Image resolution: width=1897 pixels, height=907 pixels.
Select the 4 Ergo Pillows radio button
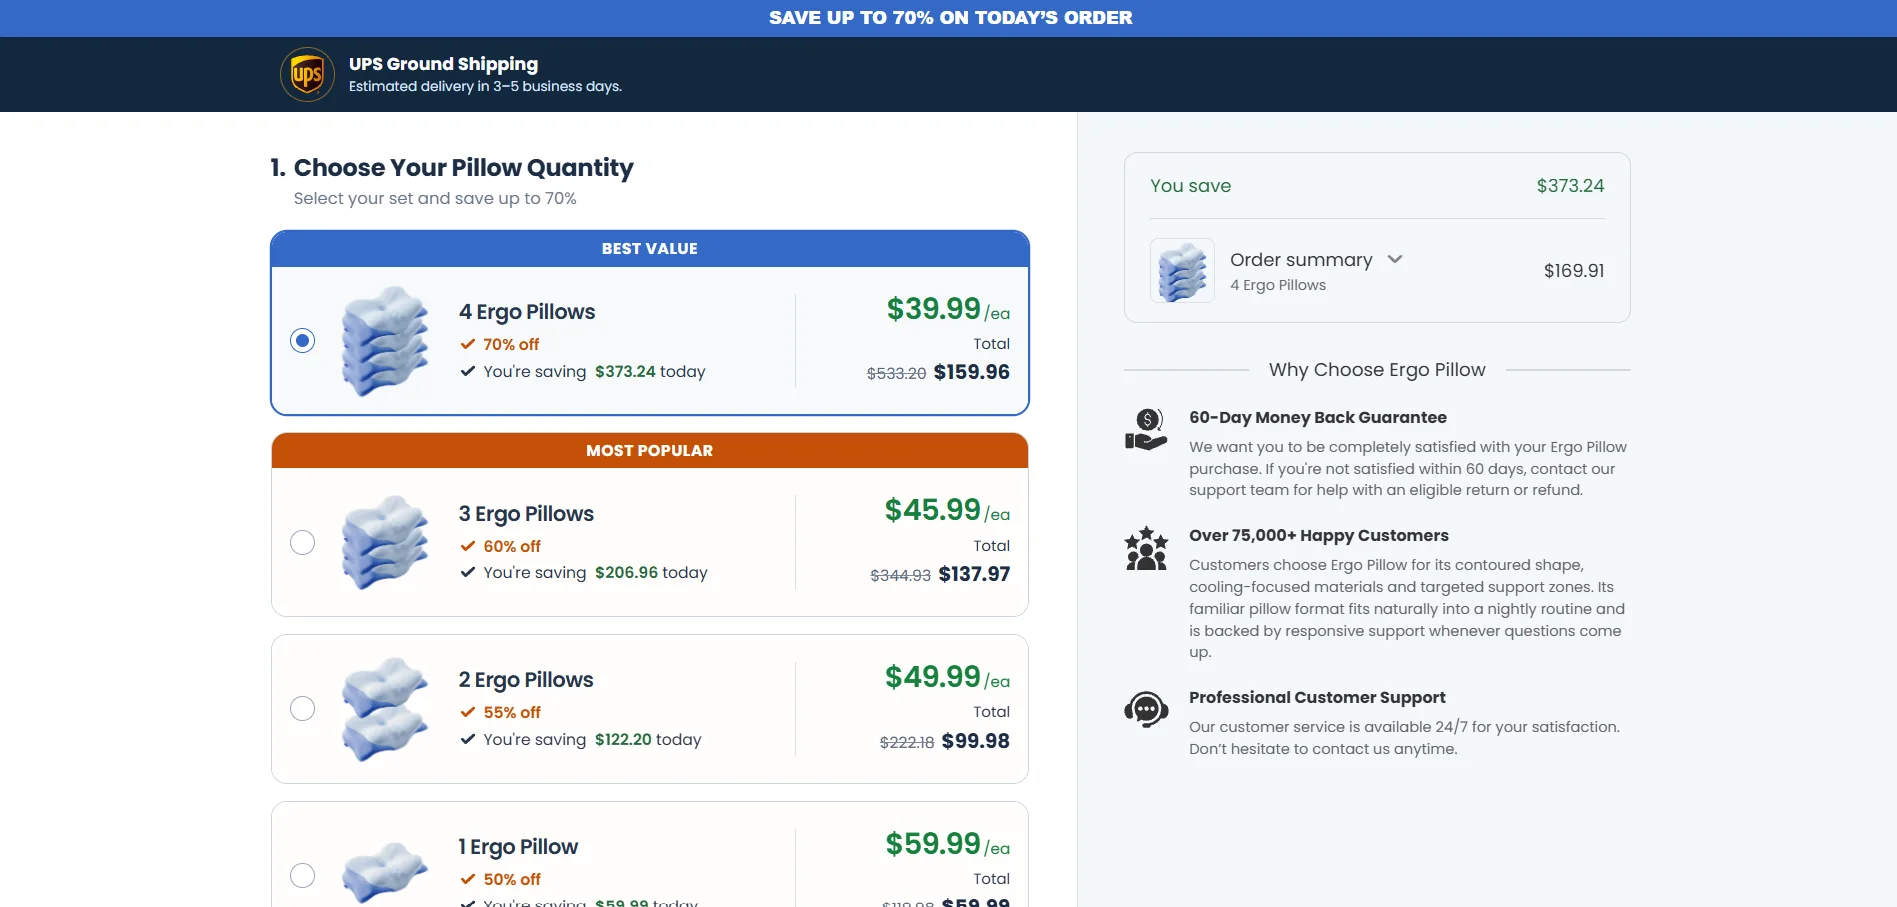(302, 340)
